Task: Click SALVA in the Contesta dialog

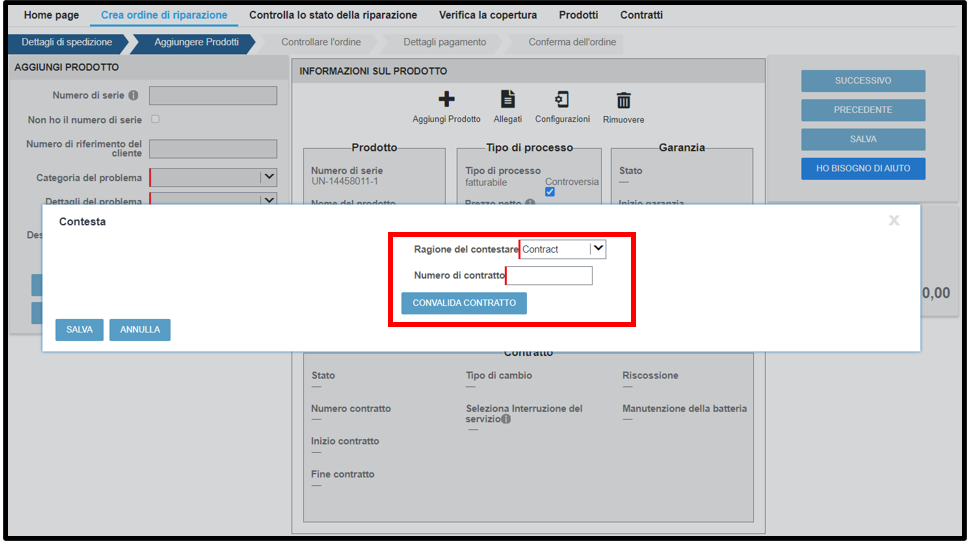Action: point(79,329)
